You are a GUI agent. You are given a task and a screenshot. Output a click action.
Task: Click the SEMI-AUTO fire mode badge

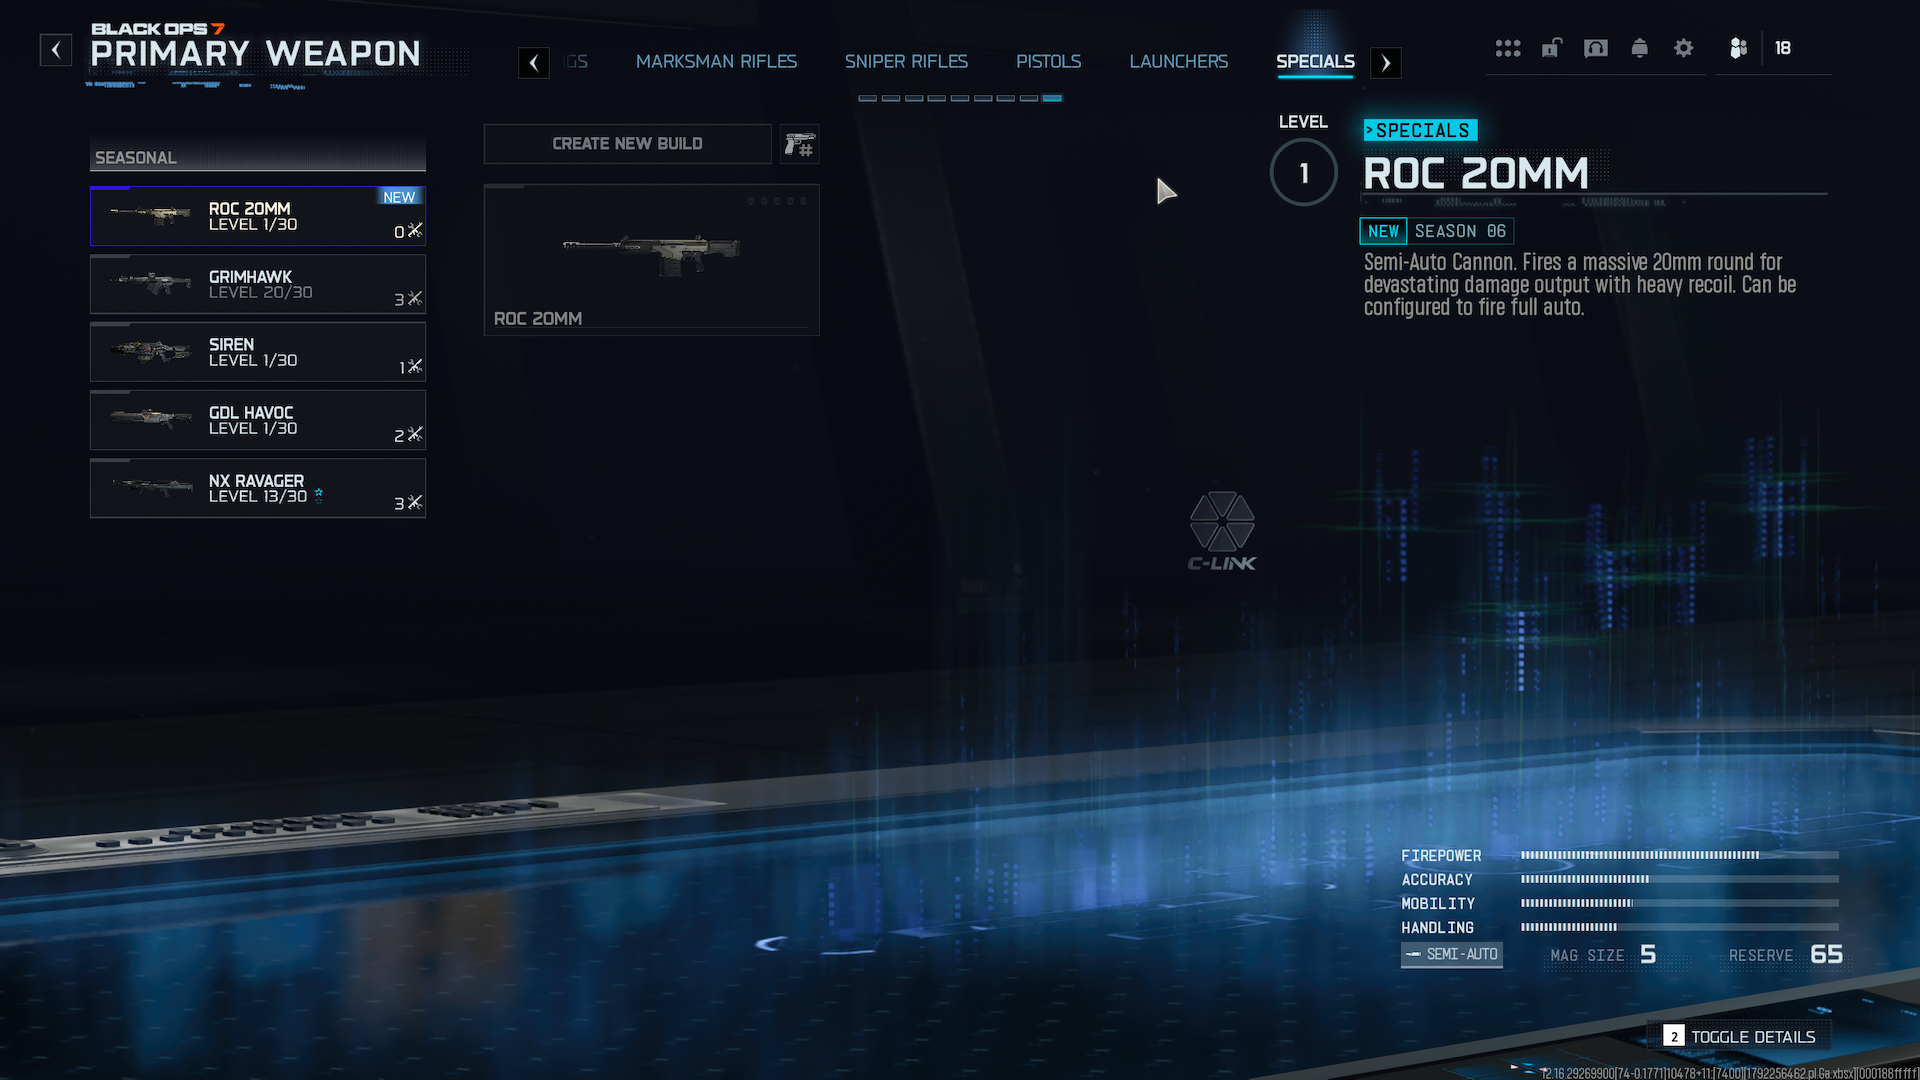1452,955
